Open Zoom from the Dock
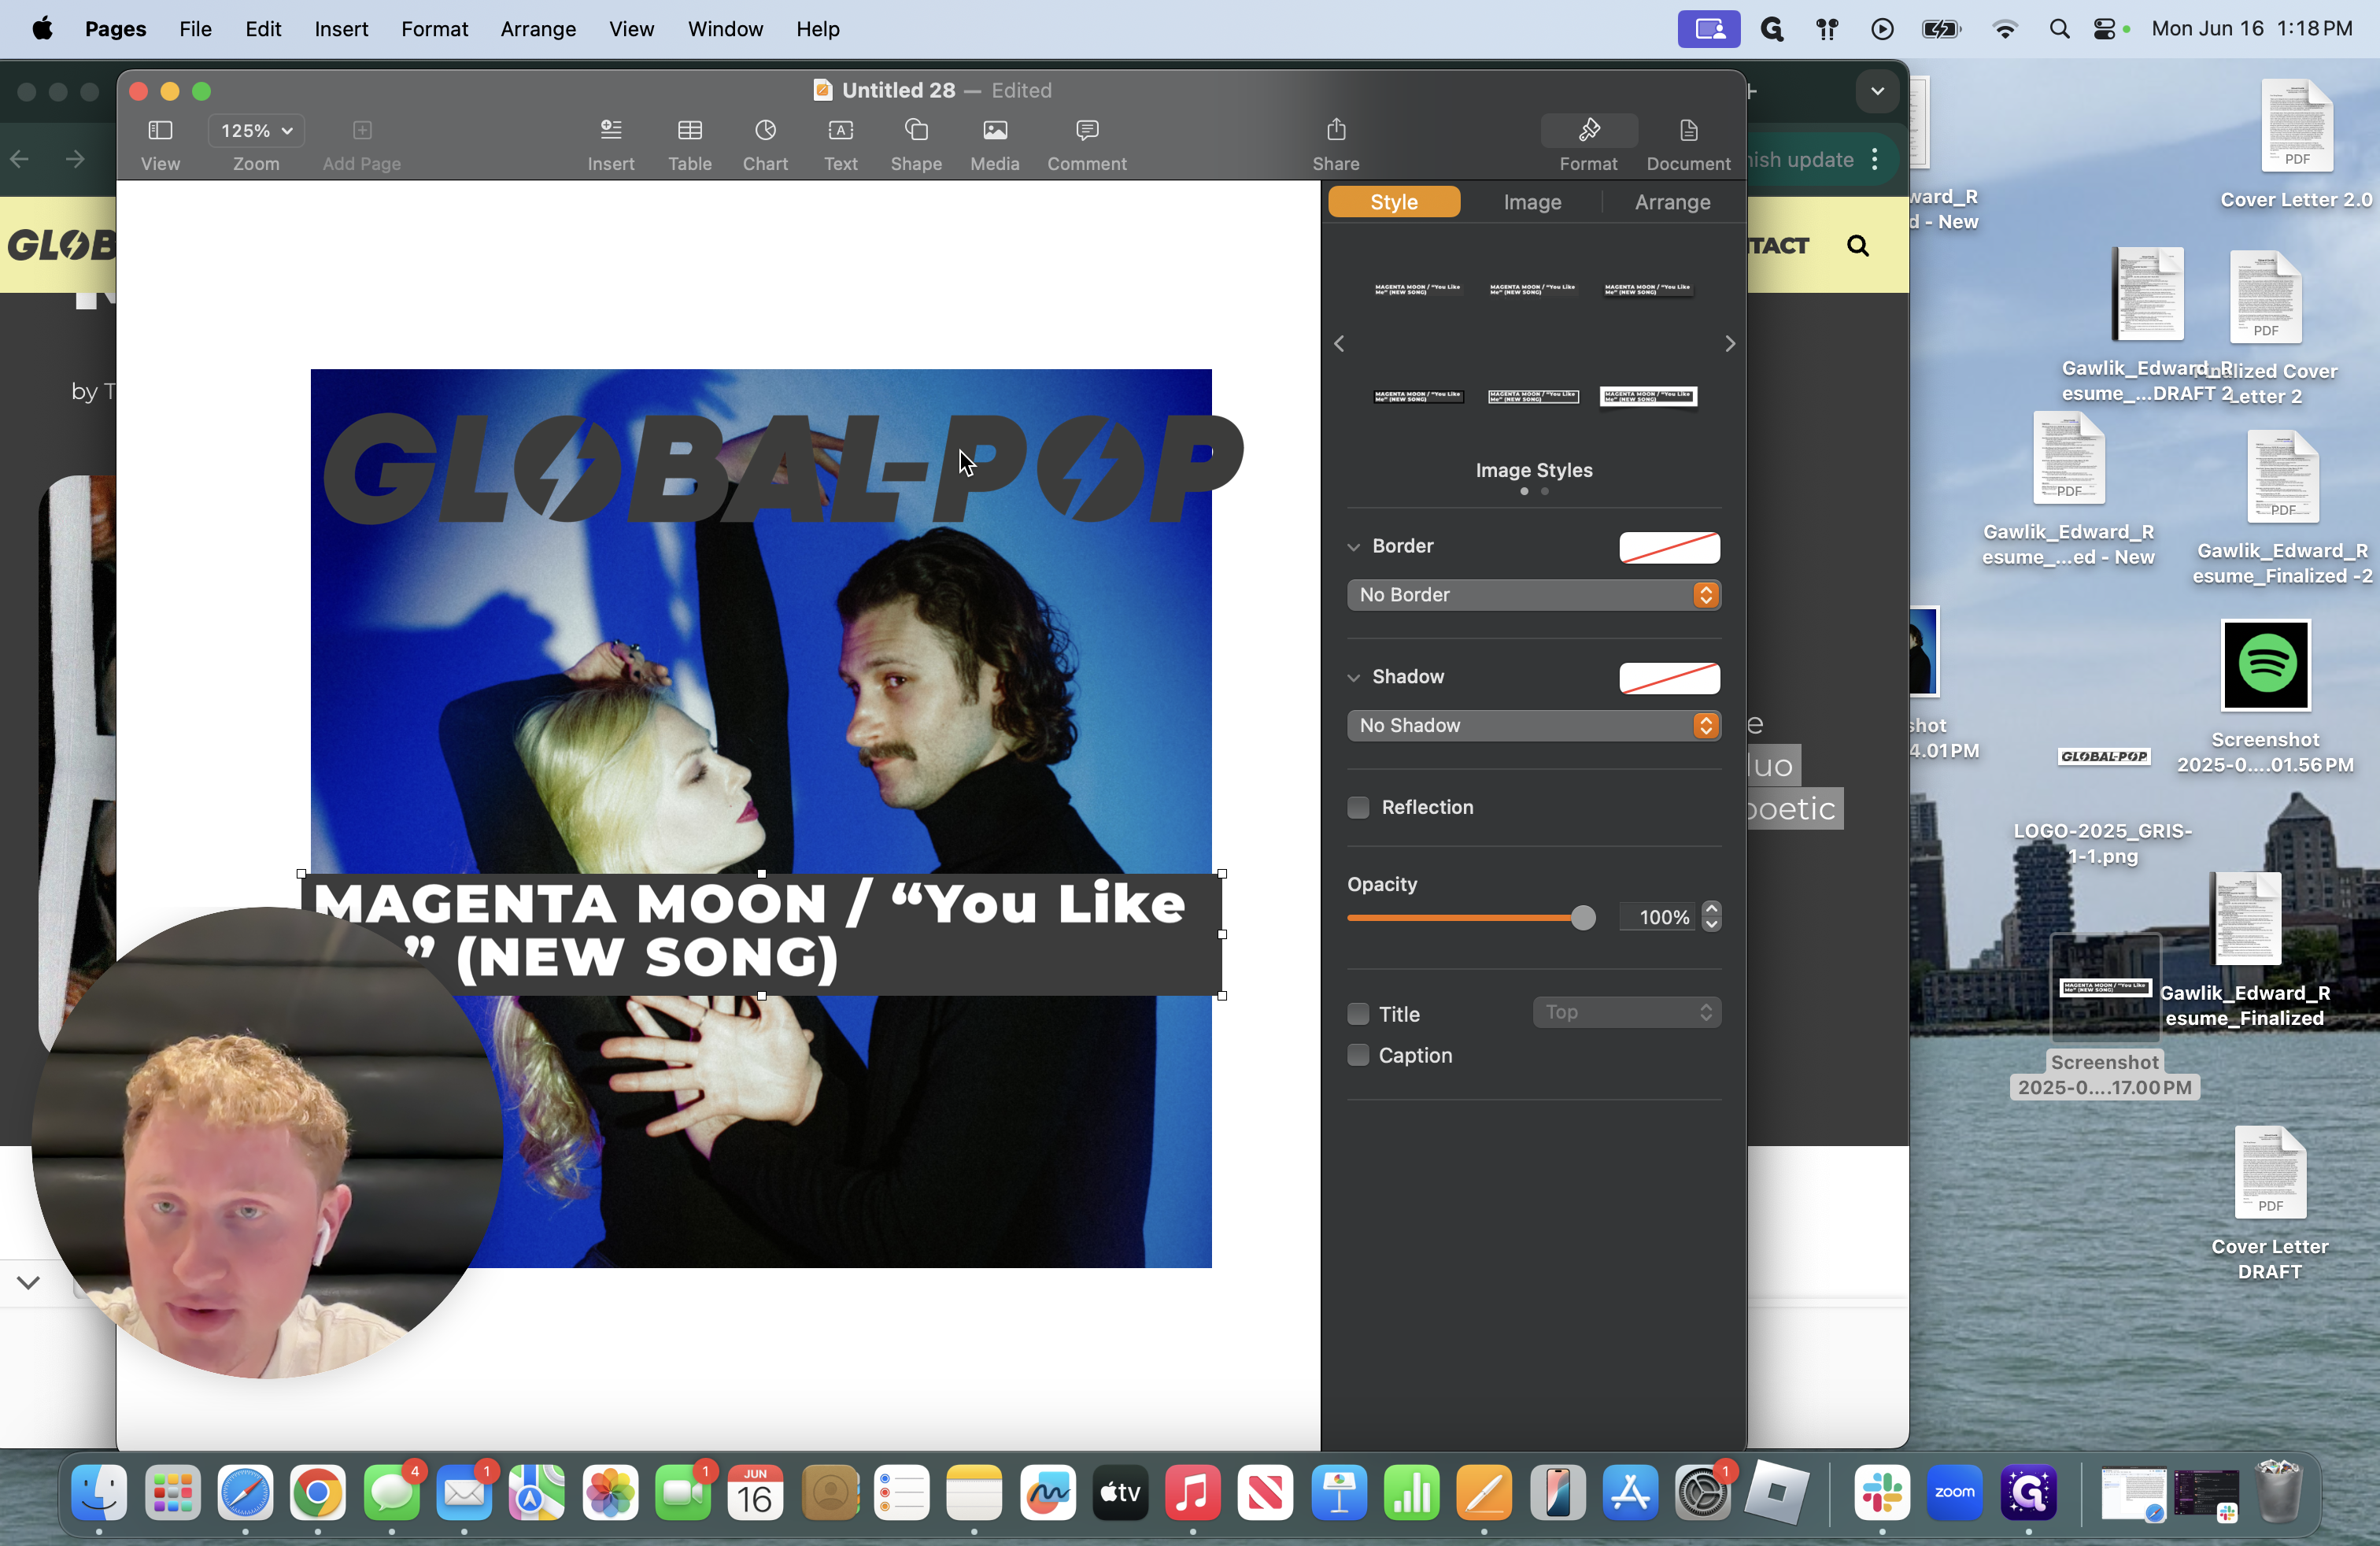This screenshot has height=1546, width=2380. pyautogui.click(x=1955, y=1493)
